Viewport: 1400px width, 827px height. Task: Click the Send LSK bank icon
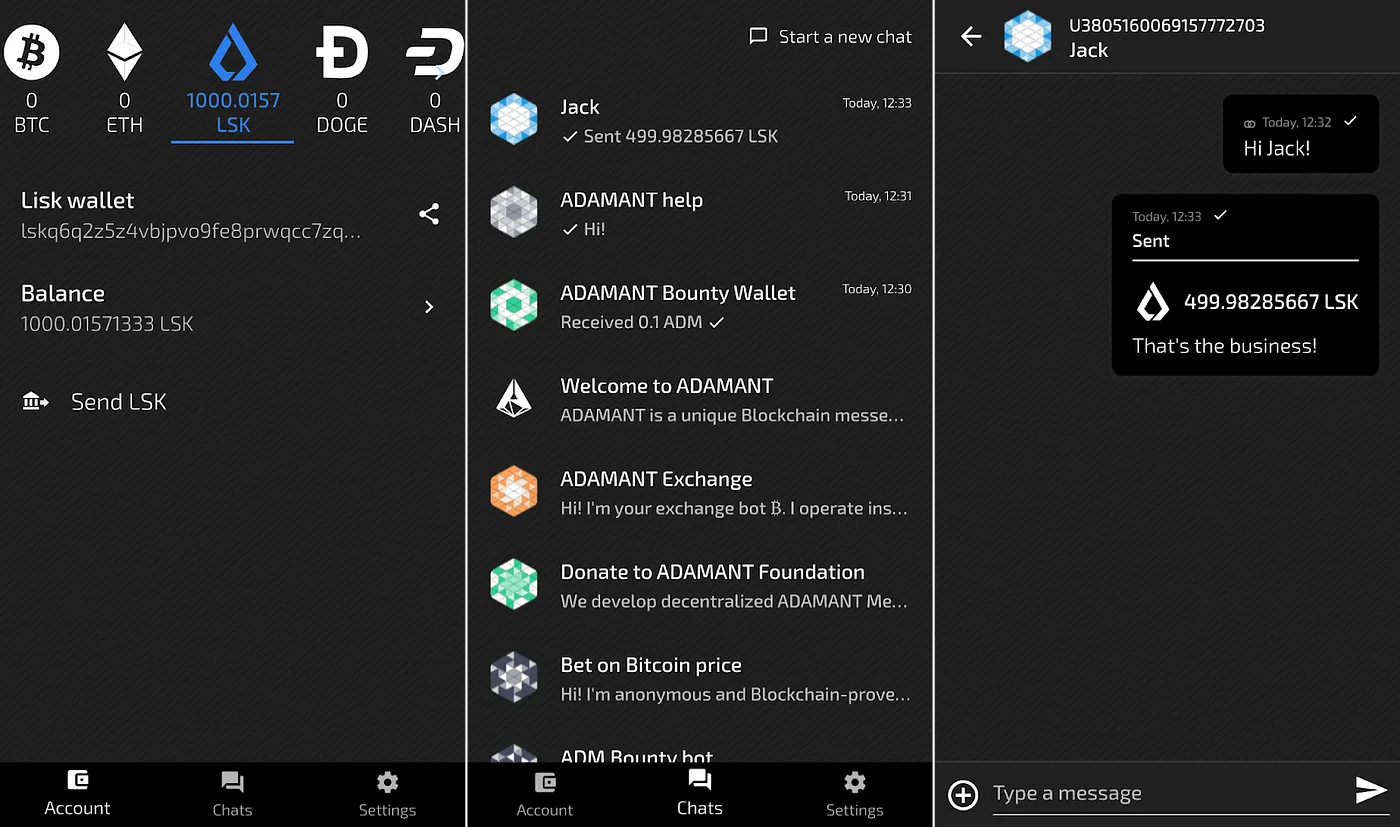pos(35,402)
